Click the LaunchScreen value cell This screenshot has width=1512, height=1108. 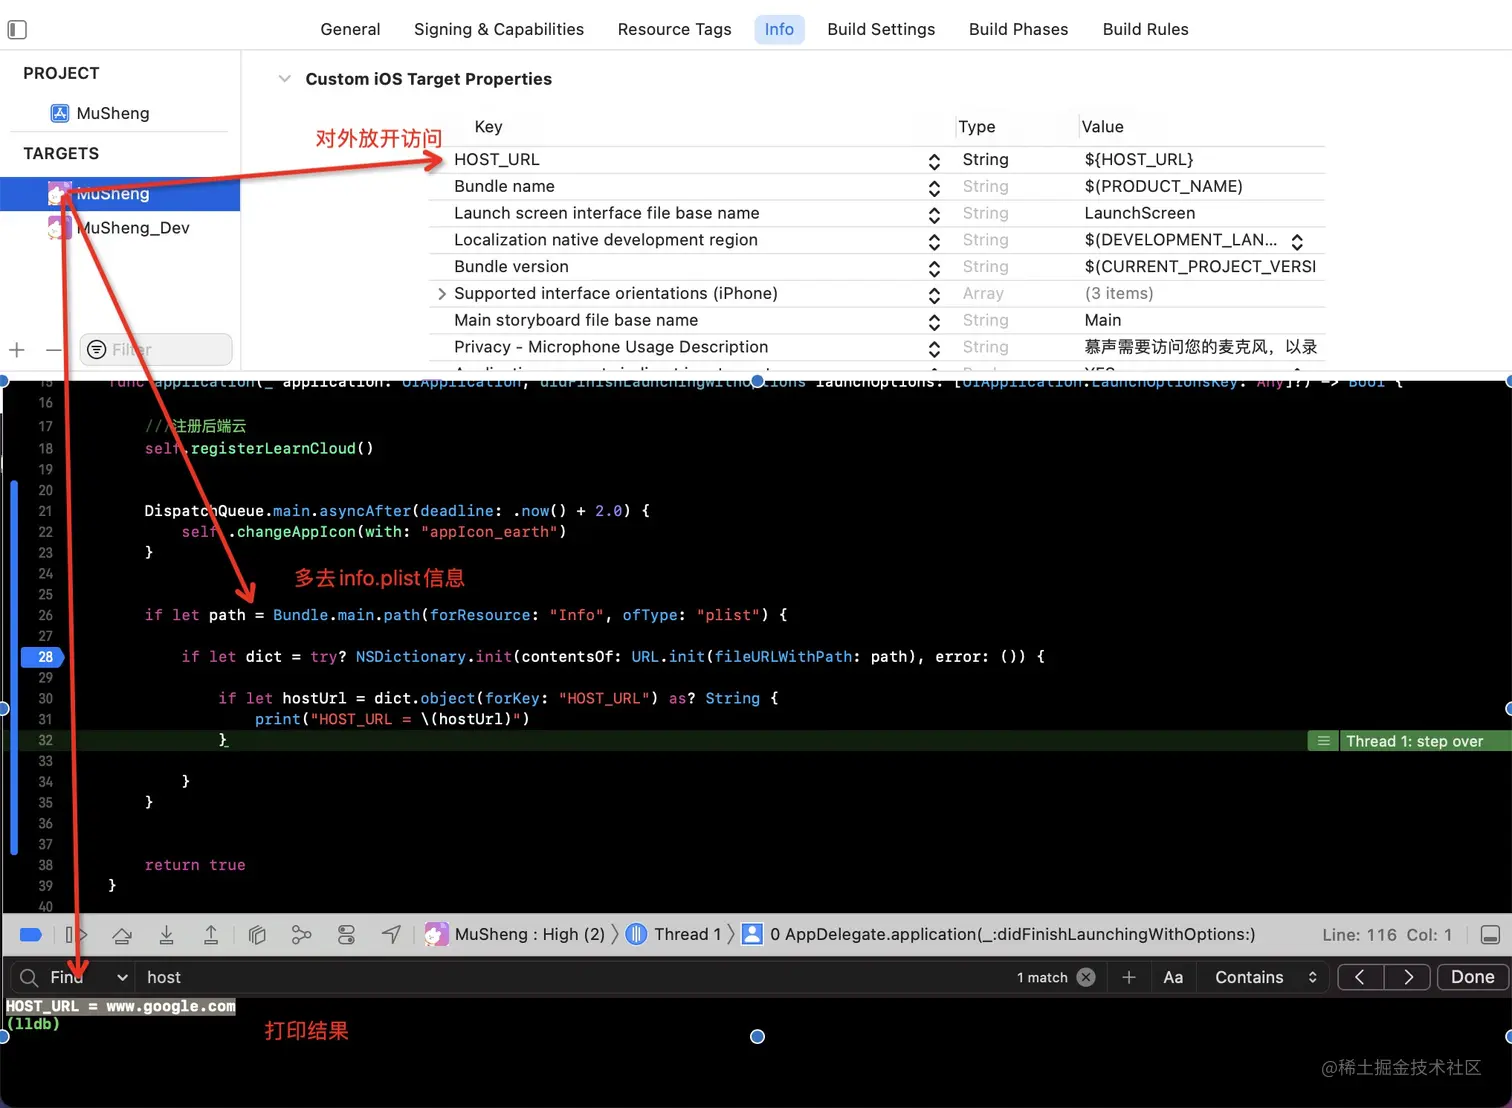coord(1140,214)
